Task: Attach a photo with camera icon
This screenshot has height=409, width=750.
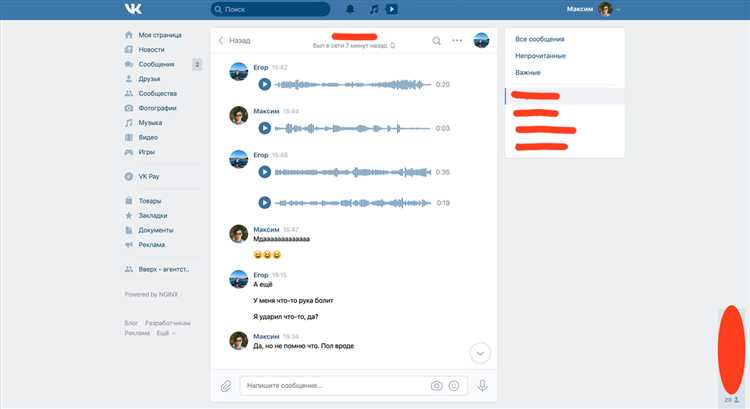Action: [x=436, y=386]
